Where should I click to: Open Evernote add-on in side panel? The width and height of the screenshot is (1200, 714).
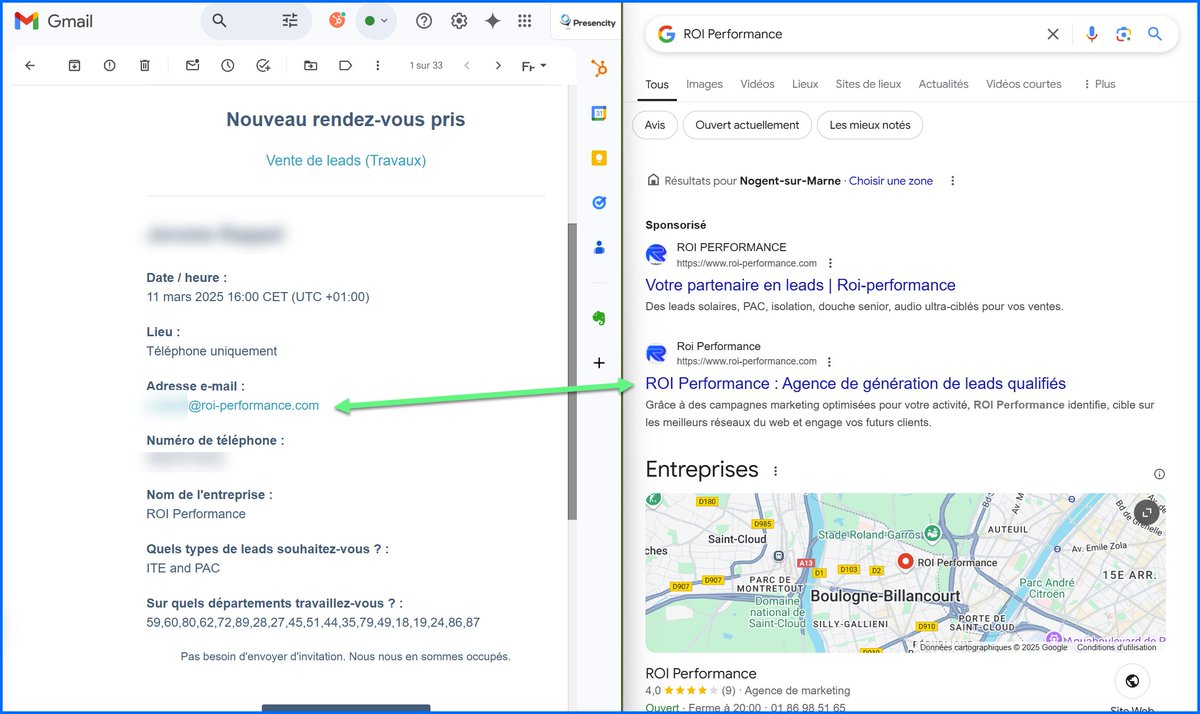click(x=599, y=318)
